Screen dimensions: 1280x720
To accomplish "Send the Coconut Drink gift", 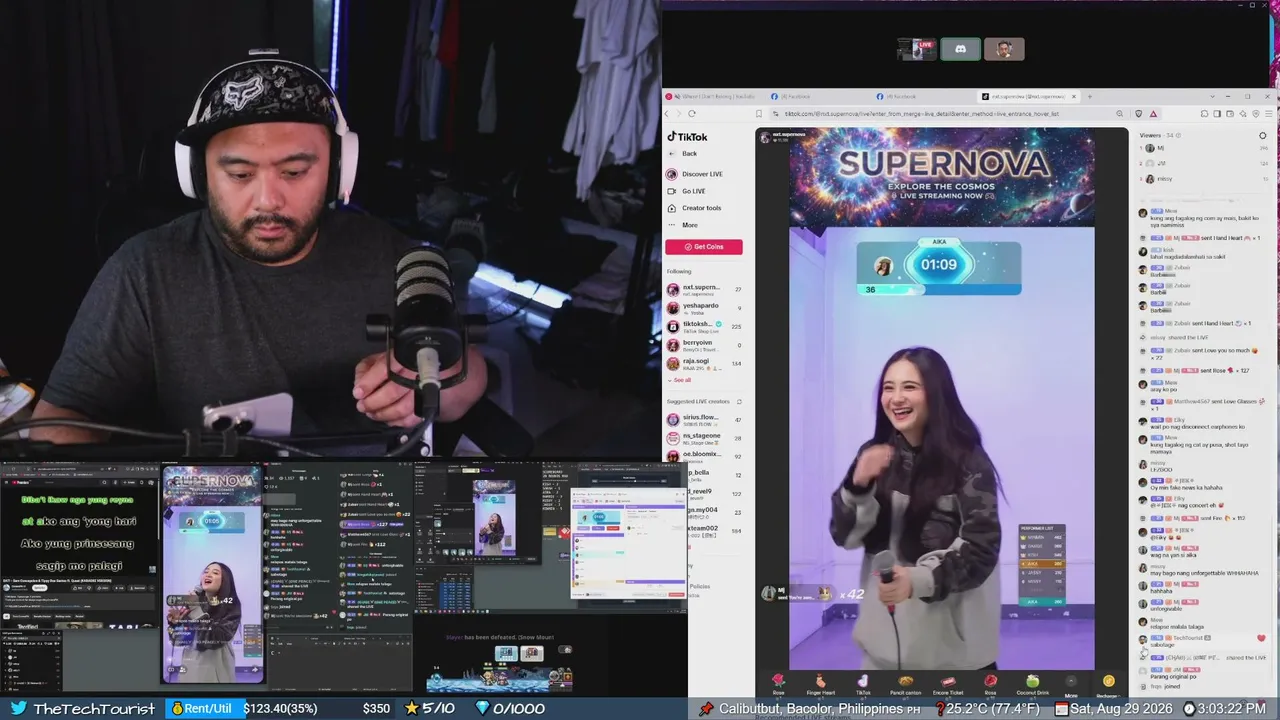I will pos(1032,685).
